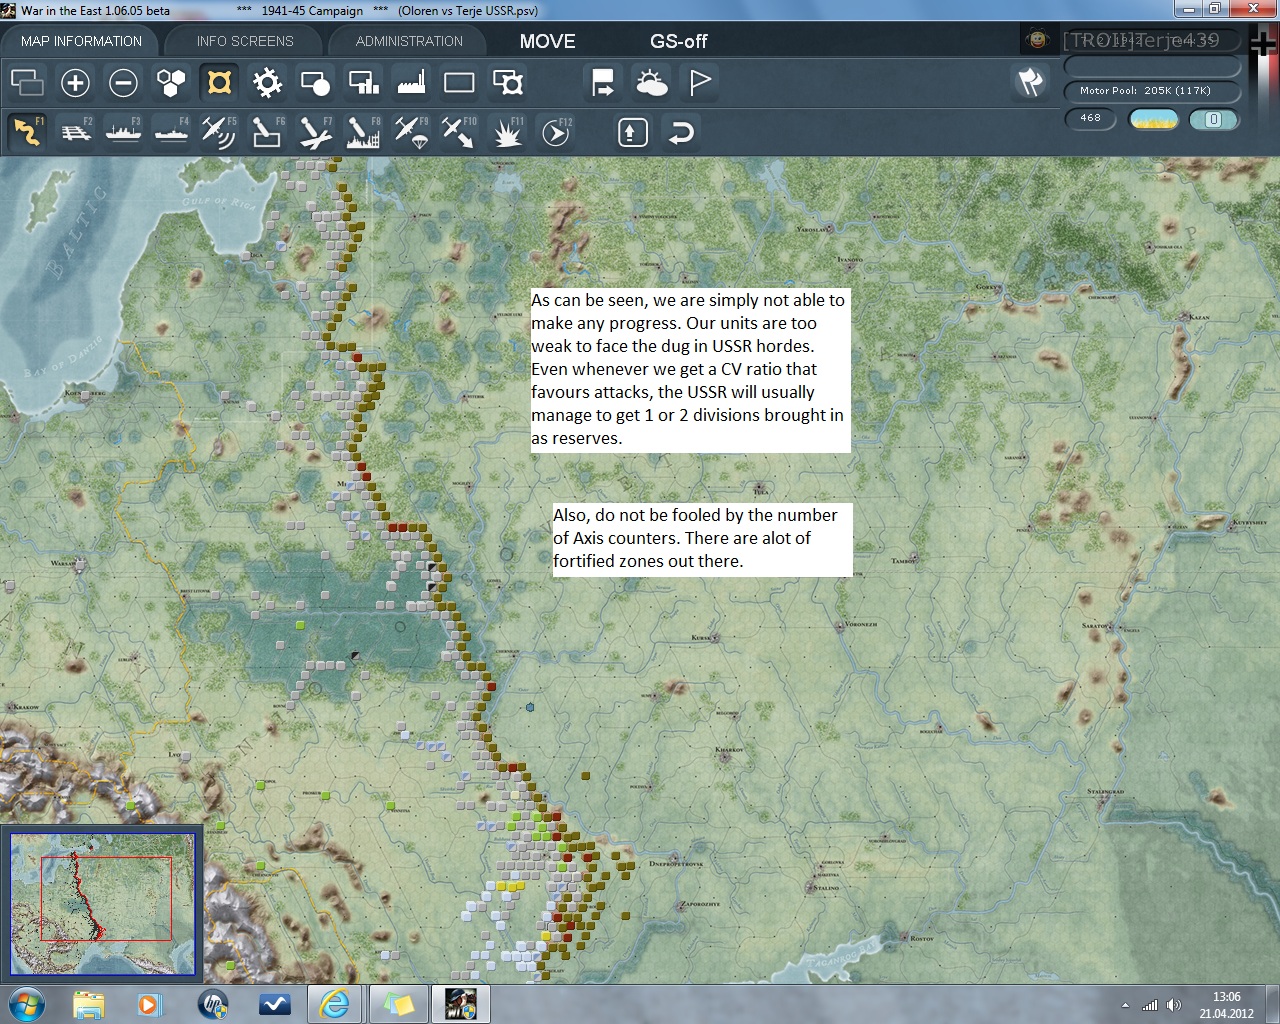Screen dimensions: 1280x1024
Task: Toggle the factory locations icon
Action: (x=411, y=82)
